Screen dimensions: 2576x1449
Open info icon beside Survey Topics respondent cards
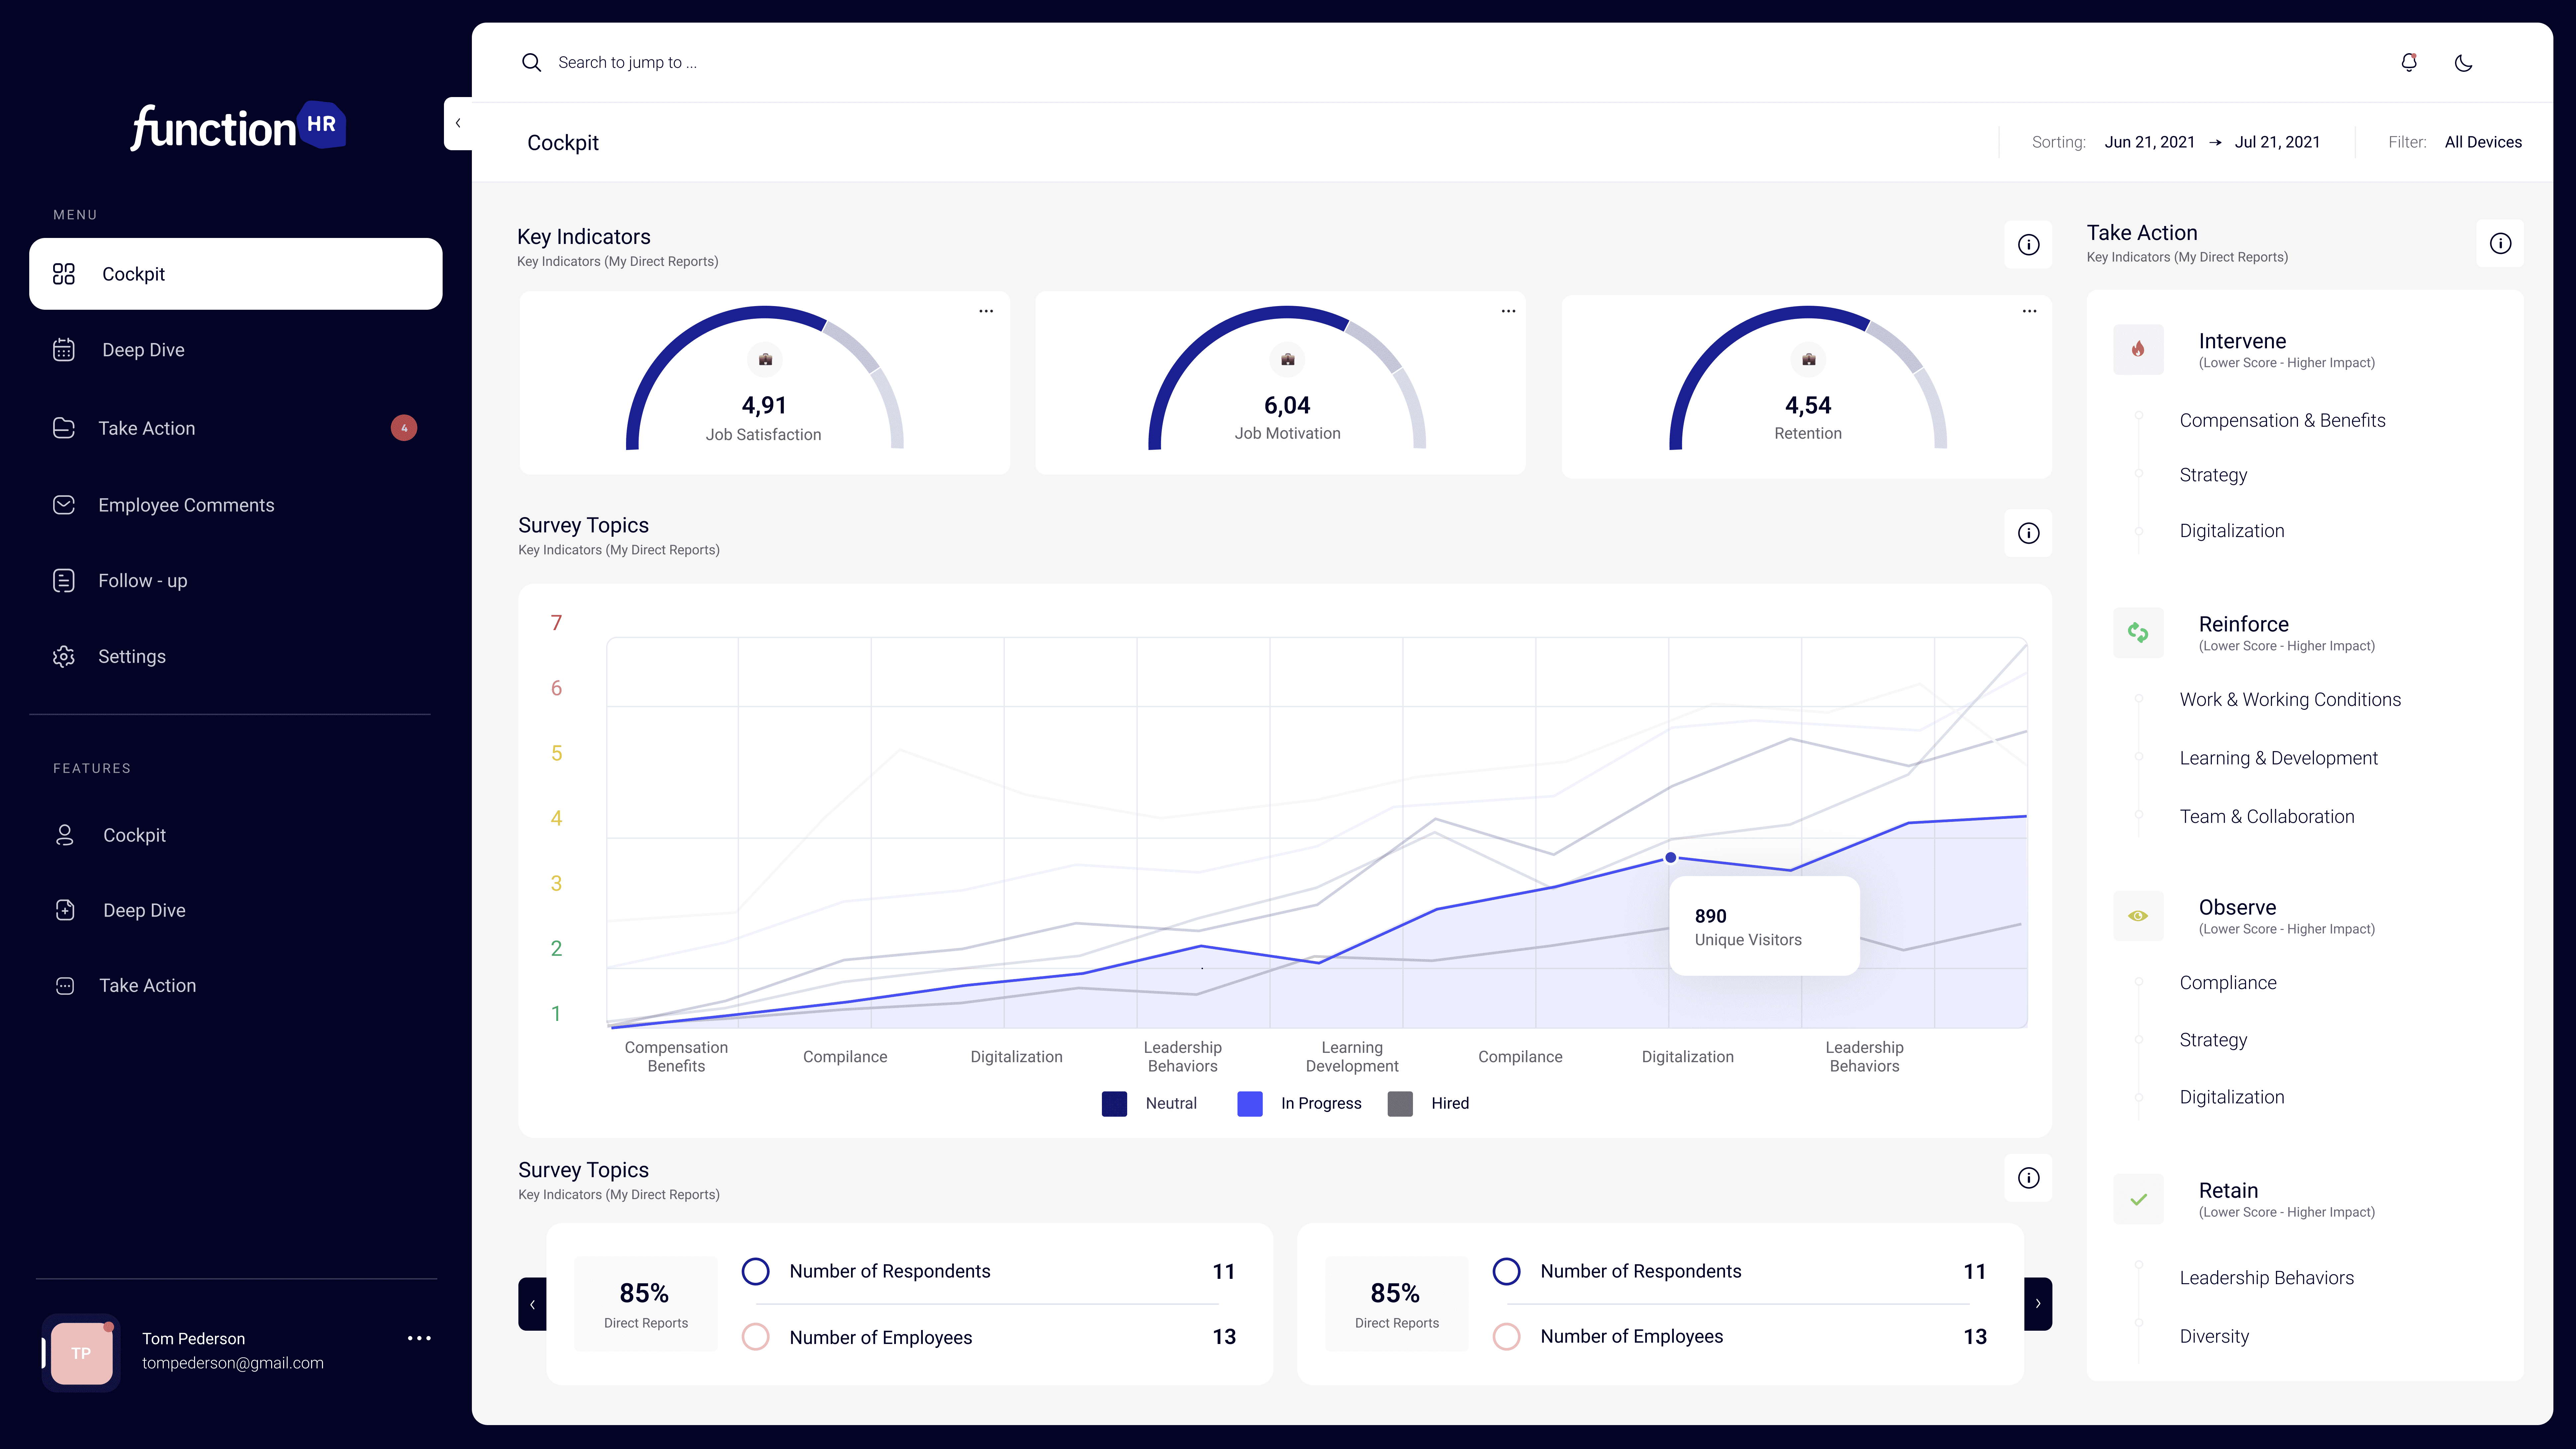click(x=2028, y=1178)
